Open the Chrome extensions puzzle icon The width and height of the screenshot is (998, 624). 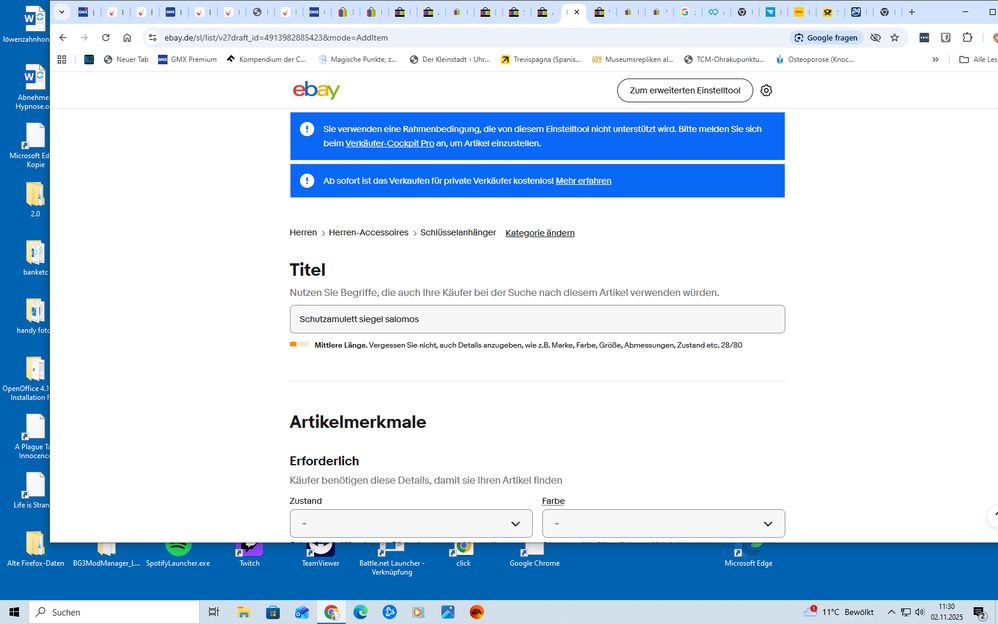coord(967,37)
